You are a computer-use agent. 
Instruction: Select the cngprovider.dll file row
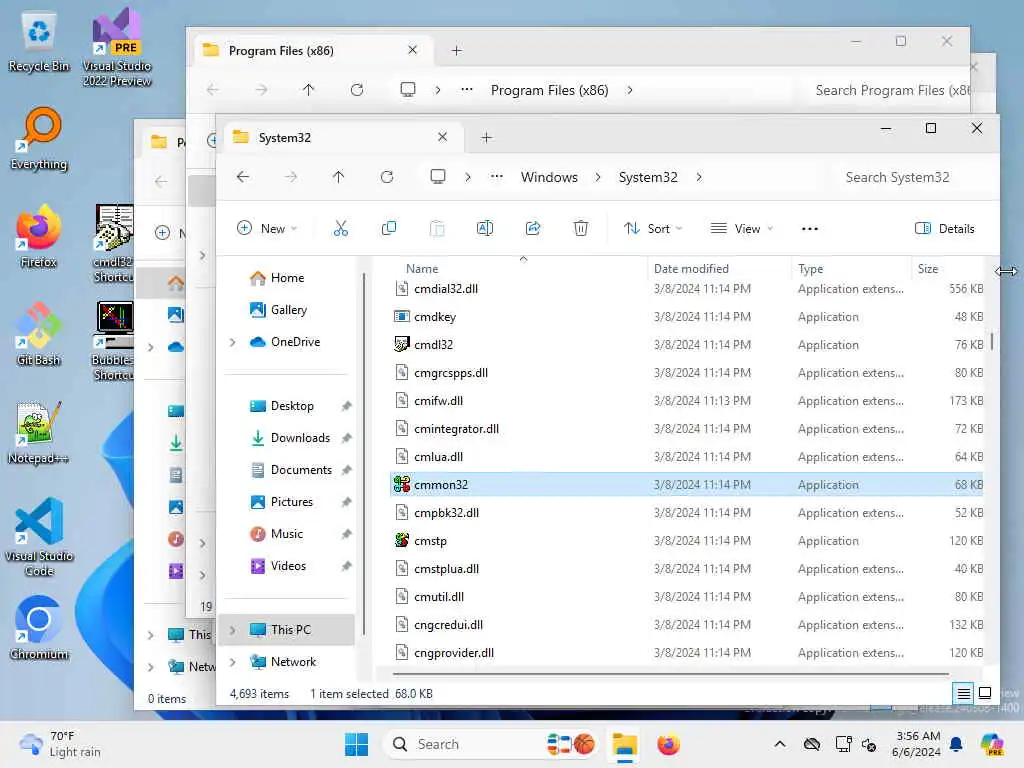click(686, 652)
